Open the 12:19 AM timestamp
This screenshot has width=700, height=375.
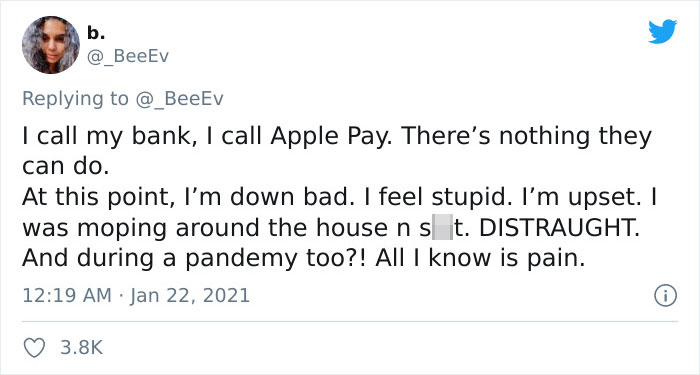click(x=67, y=296)
